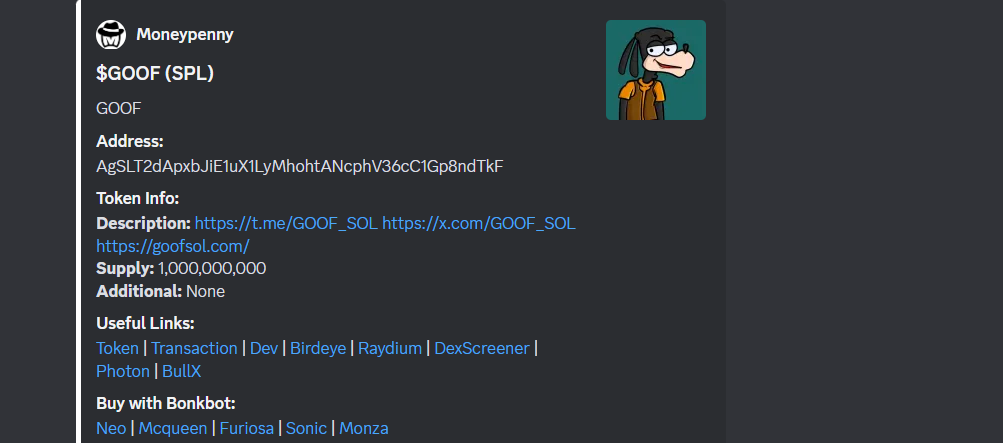The height and width of the screenshot is (443, 1003).
Task: Open the GOOF token thumbnail image
Action: pyautogui.click(x=656, y=70)
